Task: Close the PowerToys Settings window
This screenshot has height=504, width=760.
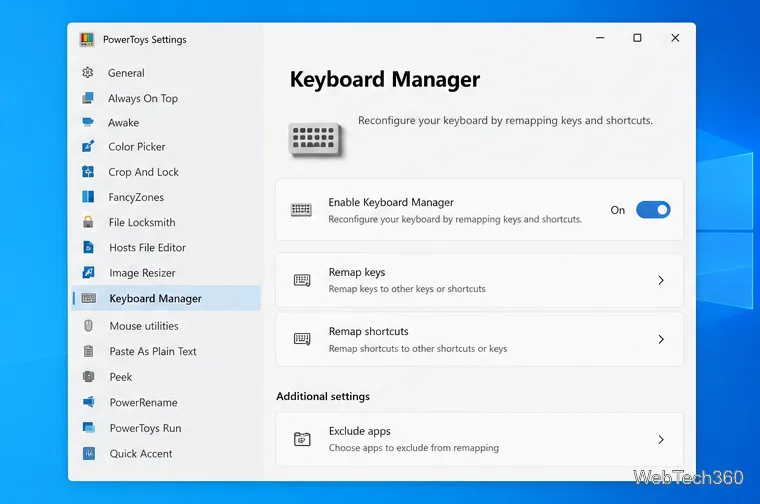Action: pos(675,38)
